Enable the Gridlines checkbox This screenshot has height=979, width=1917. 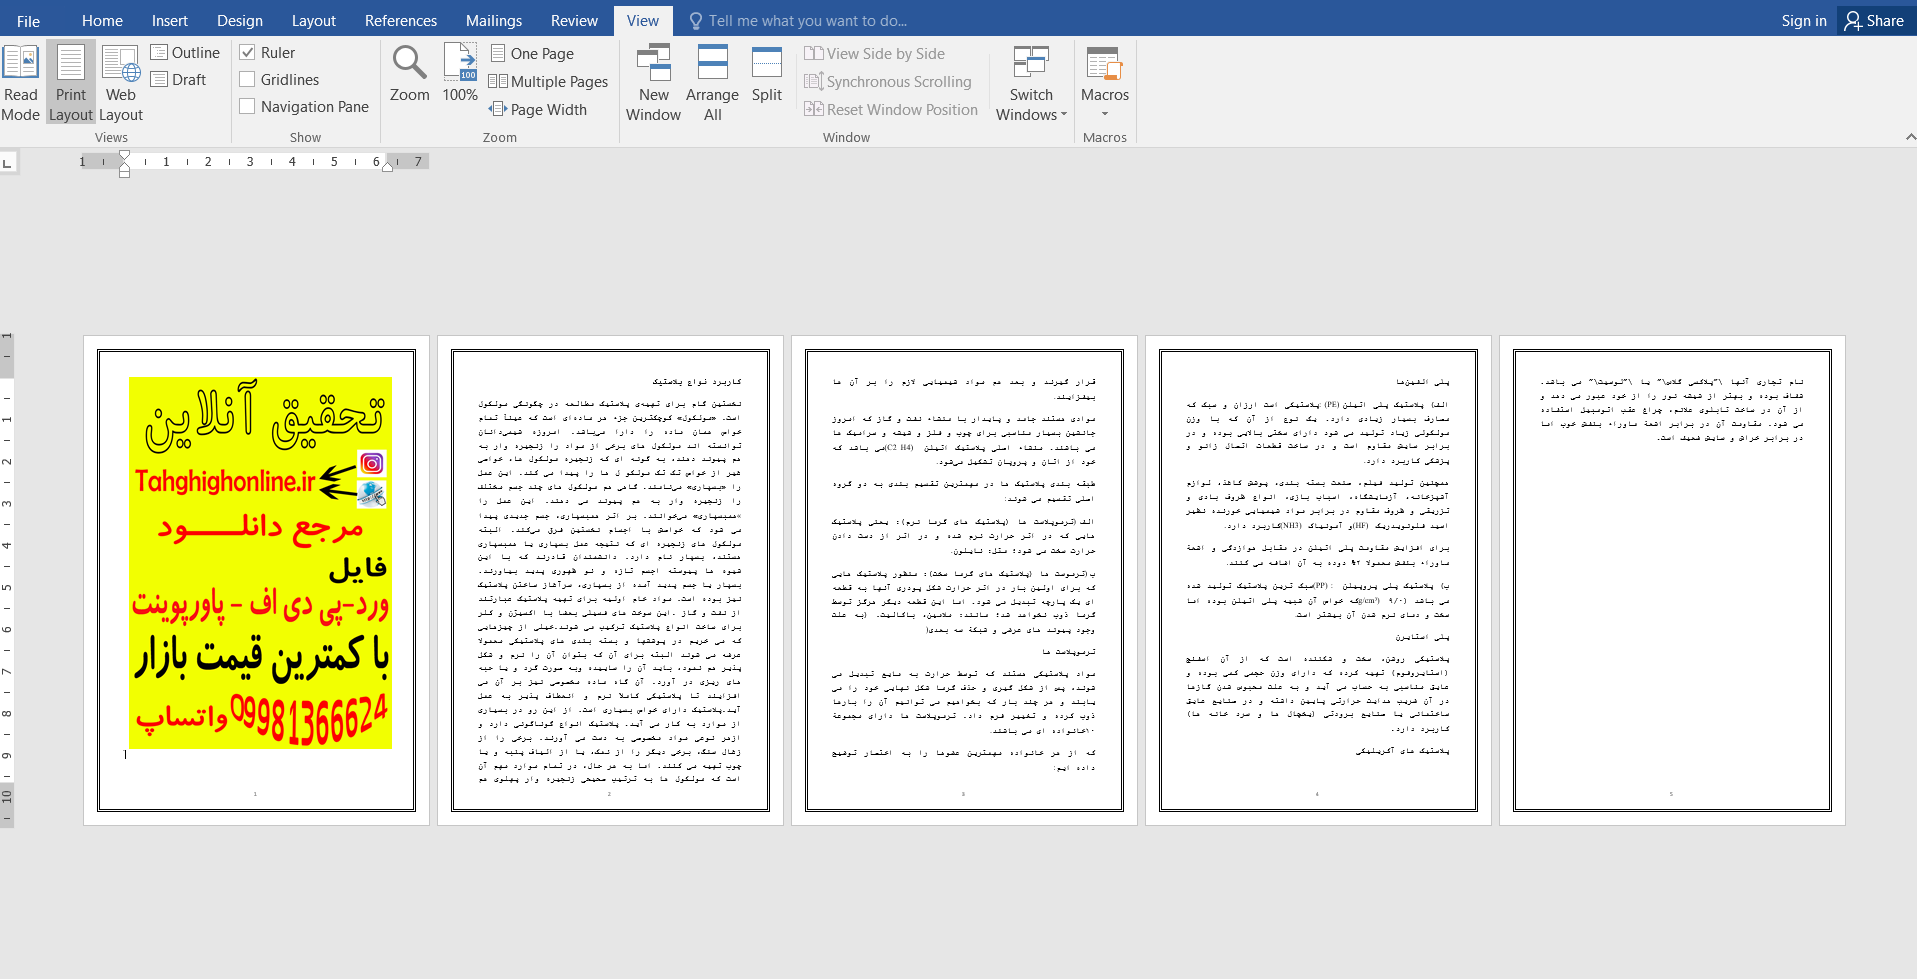[248, 80]
